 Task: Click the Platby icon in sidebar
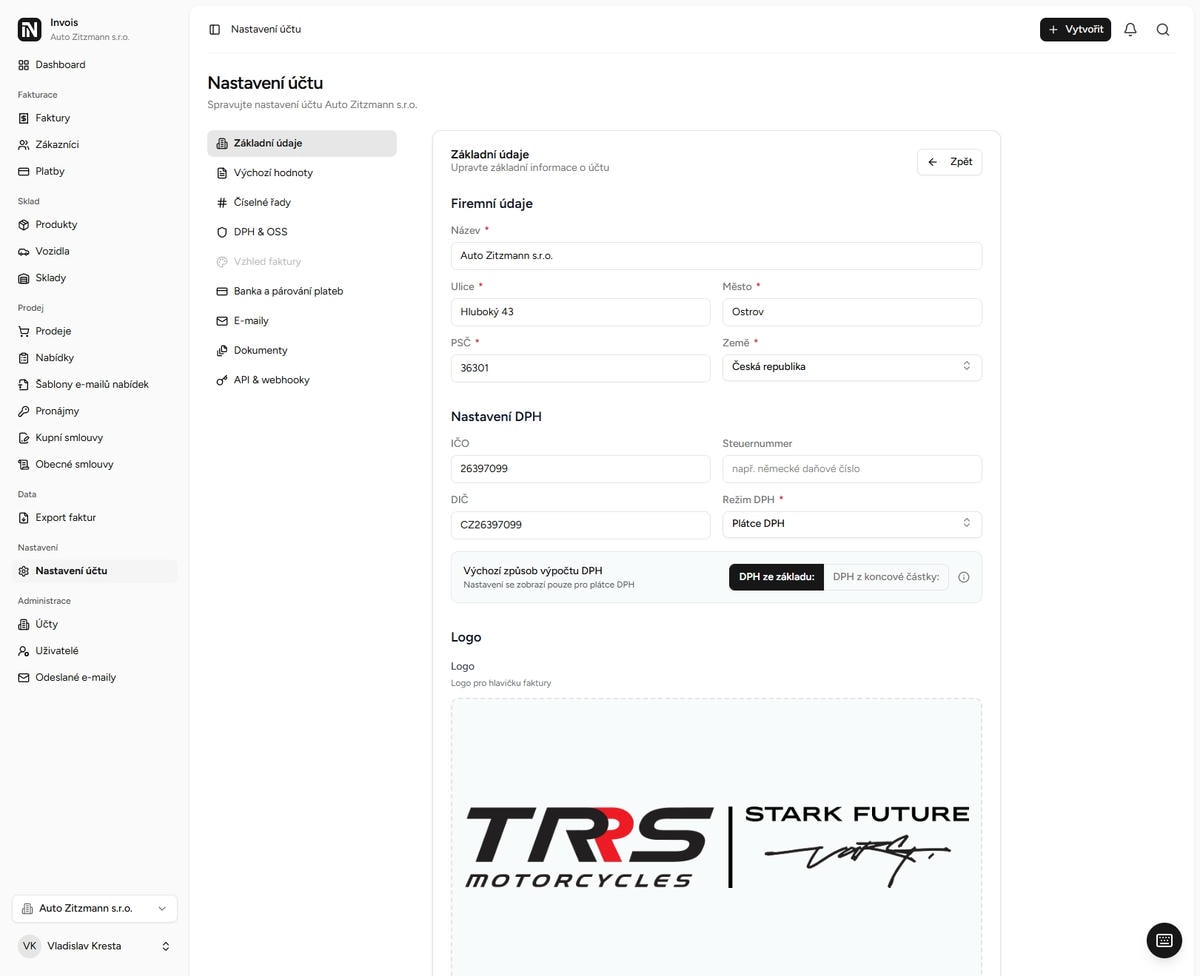point(24,171)
